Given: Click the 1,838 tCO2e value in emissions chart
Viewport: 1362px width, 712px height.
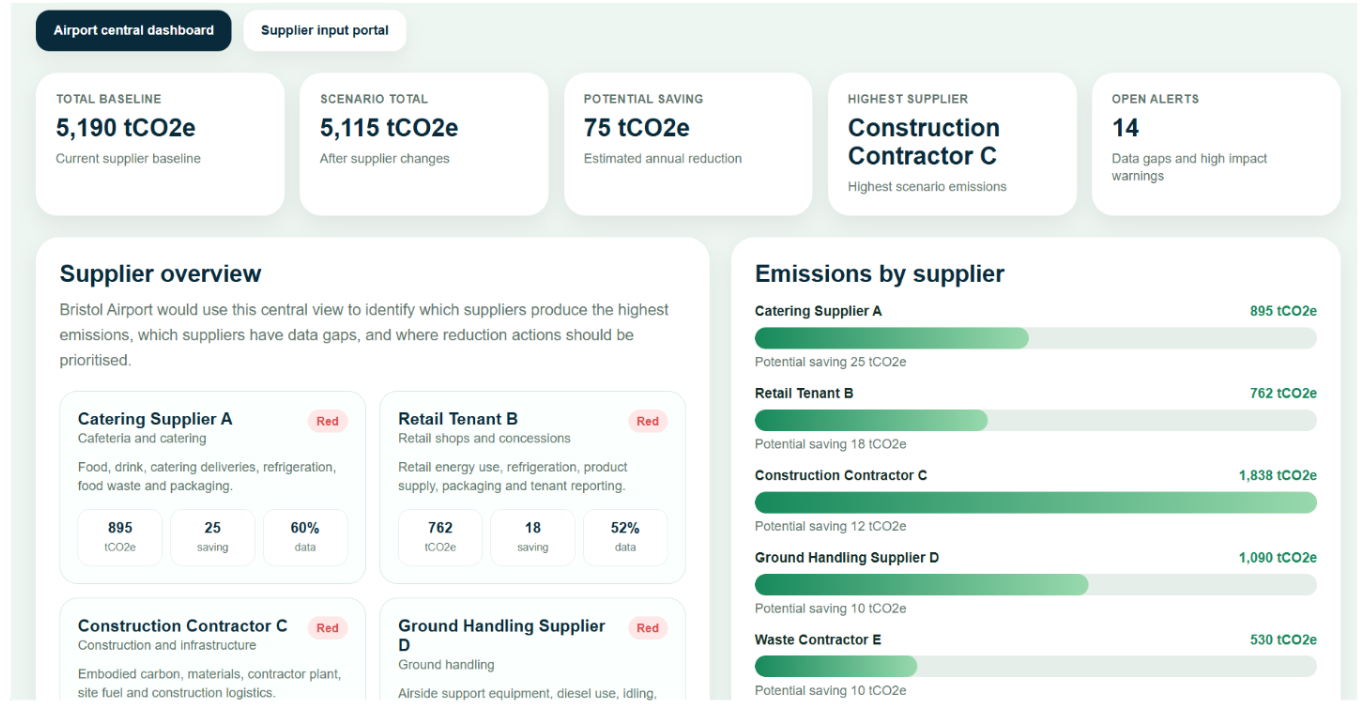Looking at the screenshot, I should (x=1278, y=475).
